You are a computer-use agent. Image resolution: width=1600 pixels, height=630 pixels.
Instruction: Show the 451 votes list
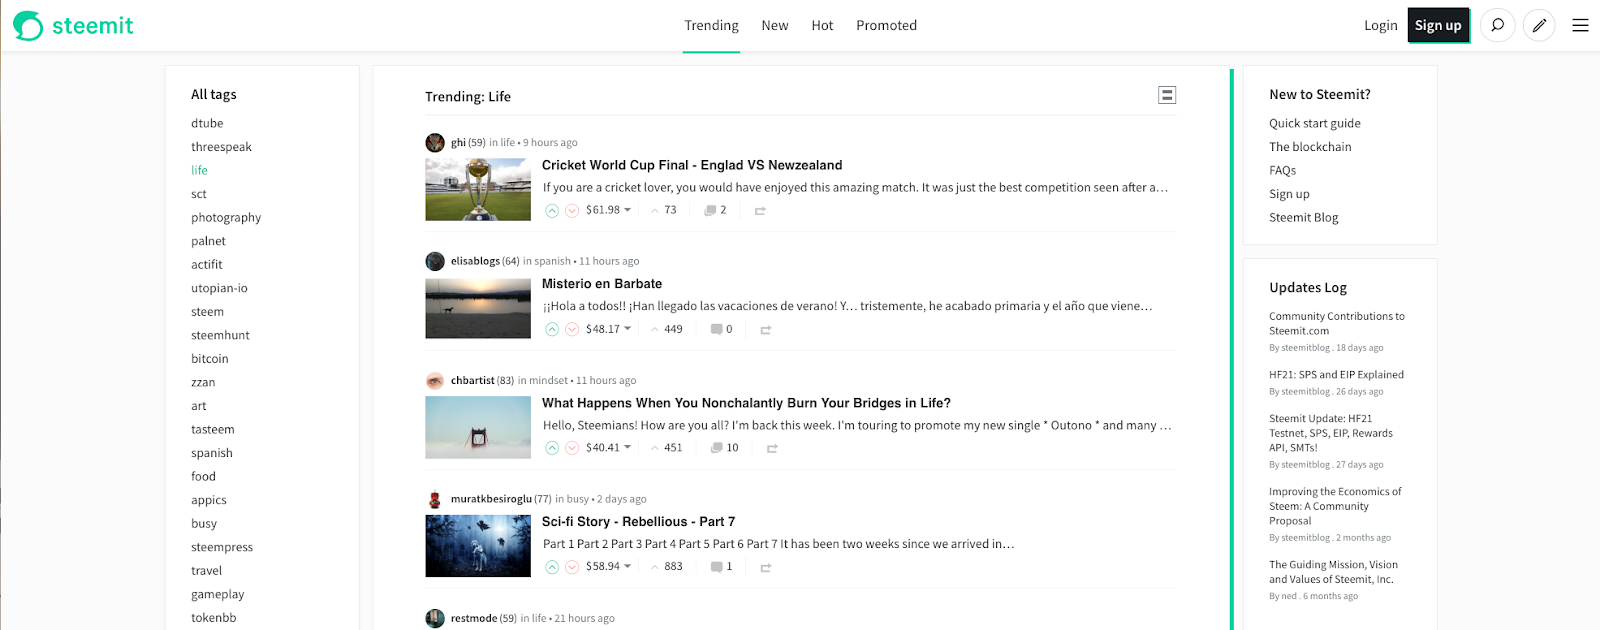click(x=666, y=448)
